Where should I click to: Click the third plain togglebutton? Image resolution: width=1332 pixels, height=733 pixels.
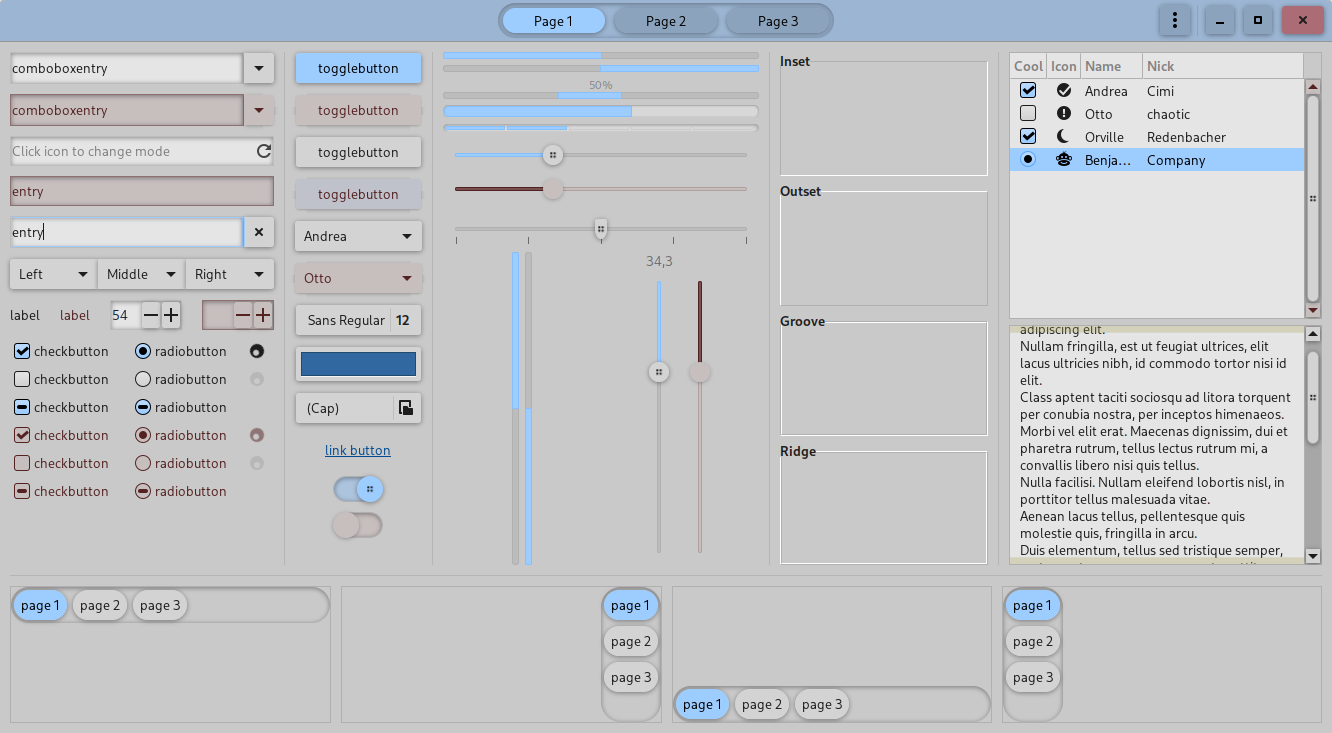pos(358,152)
